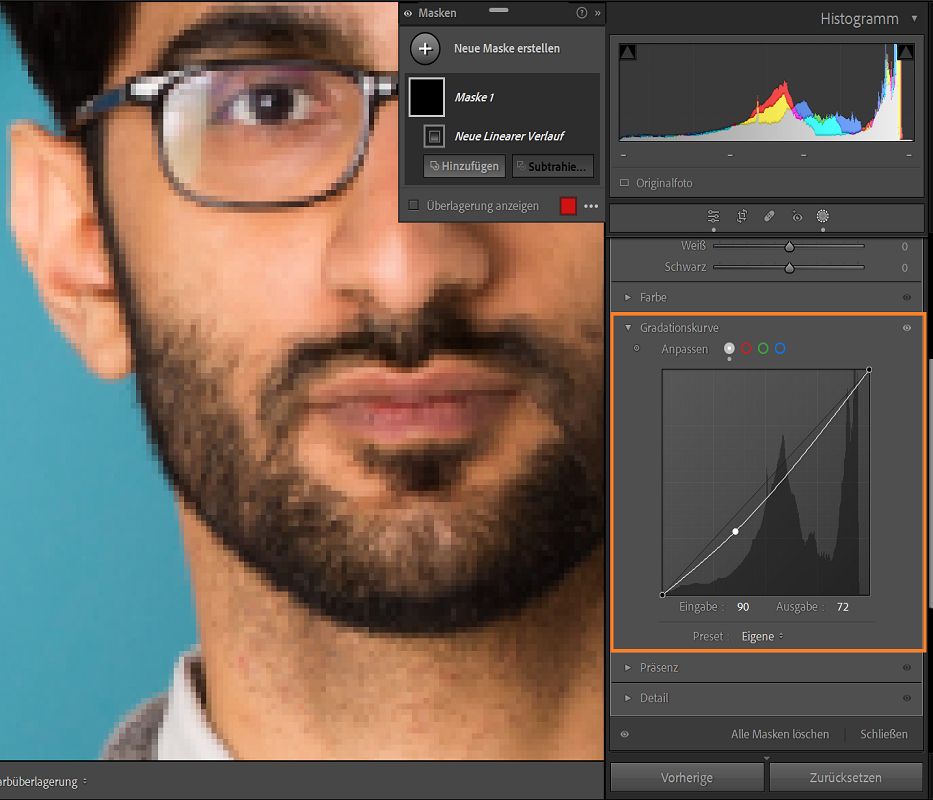Image resolution: width=933 pixels, height=800 pixels.
Task: Click the Schwarz slider handle
Action: coord(789,268)
